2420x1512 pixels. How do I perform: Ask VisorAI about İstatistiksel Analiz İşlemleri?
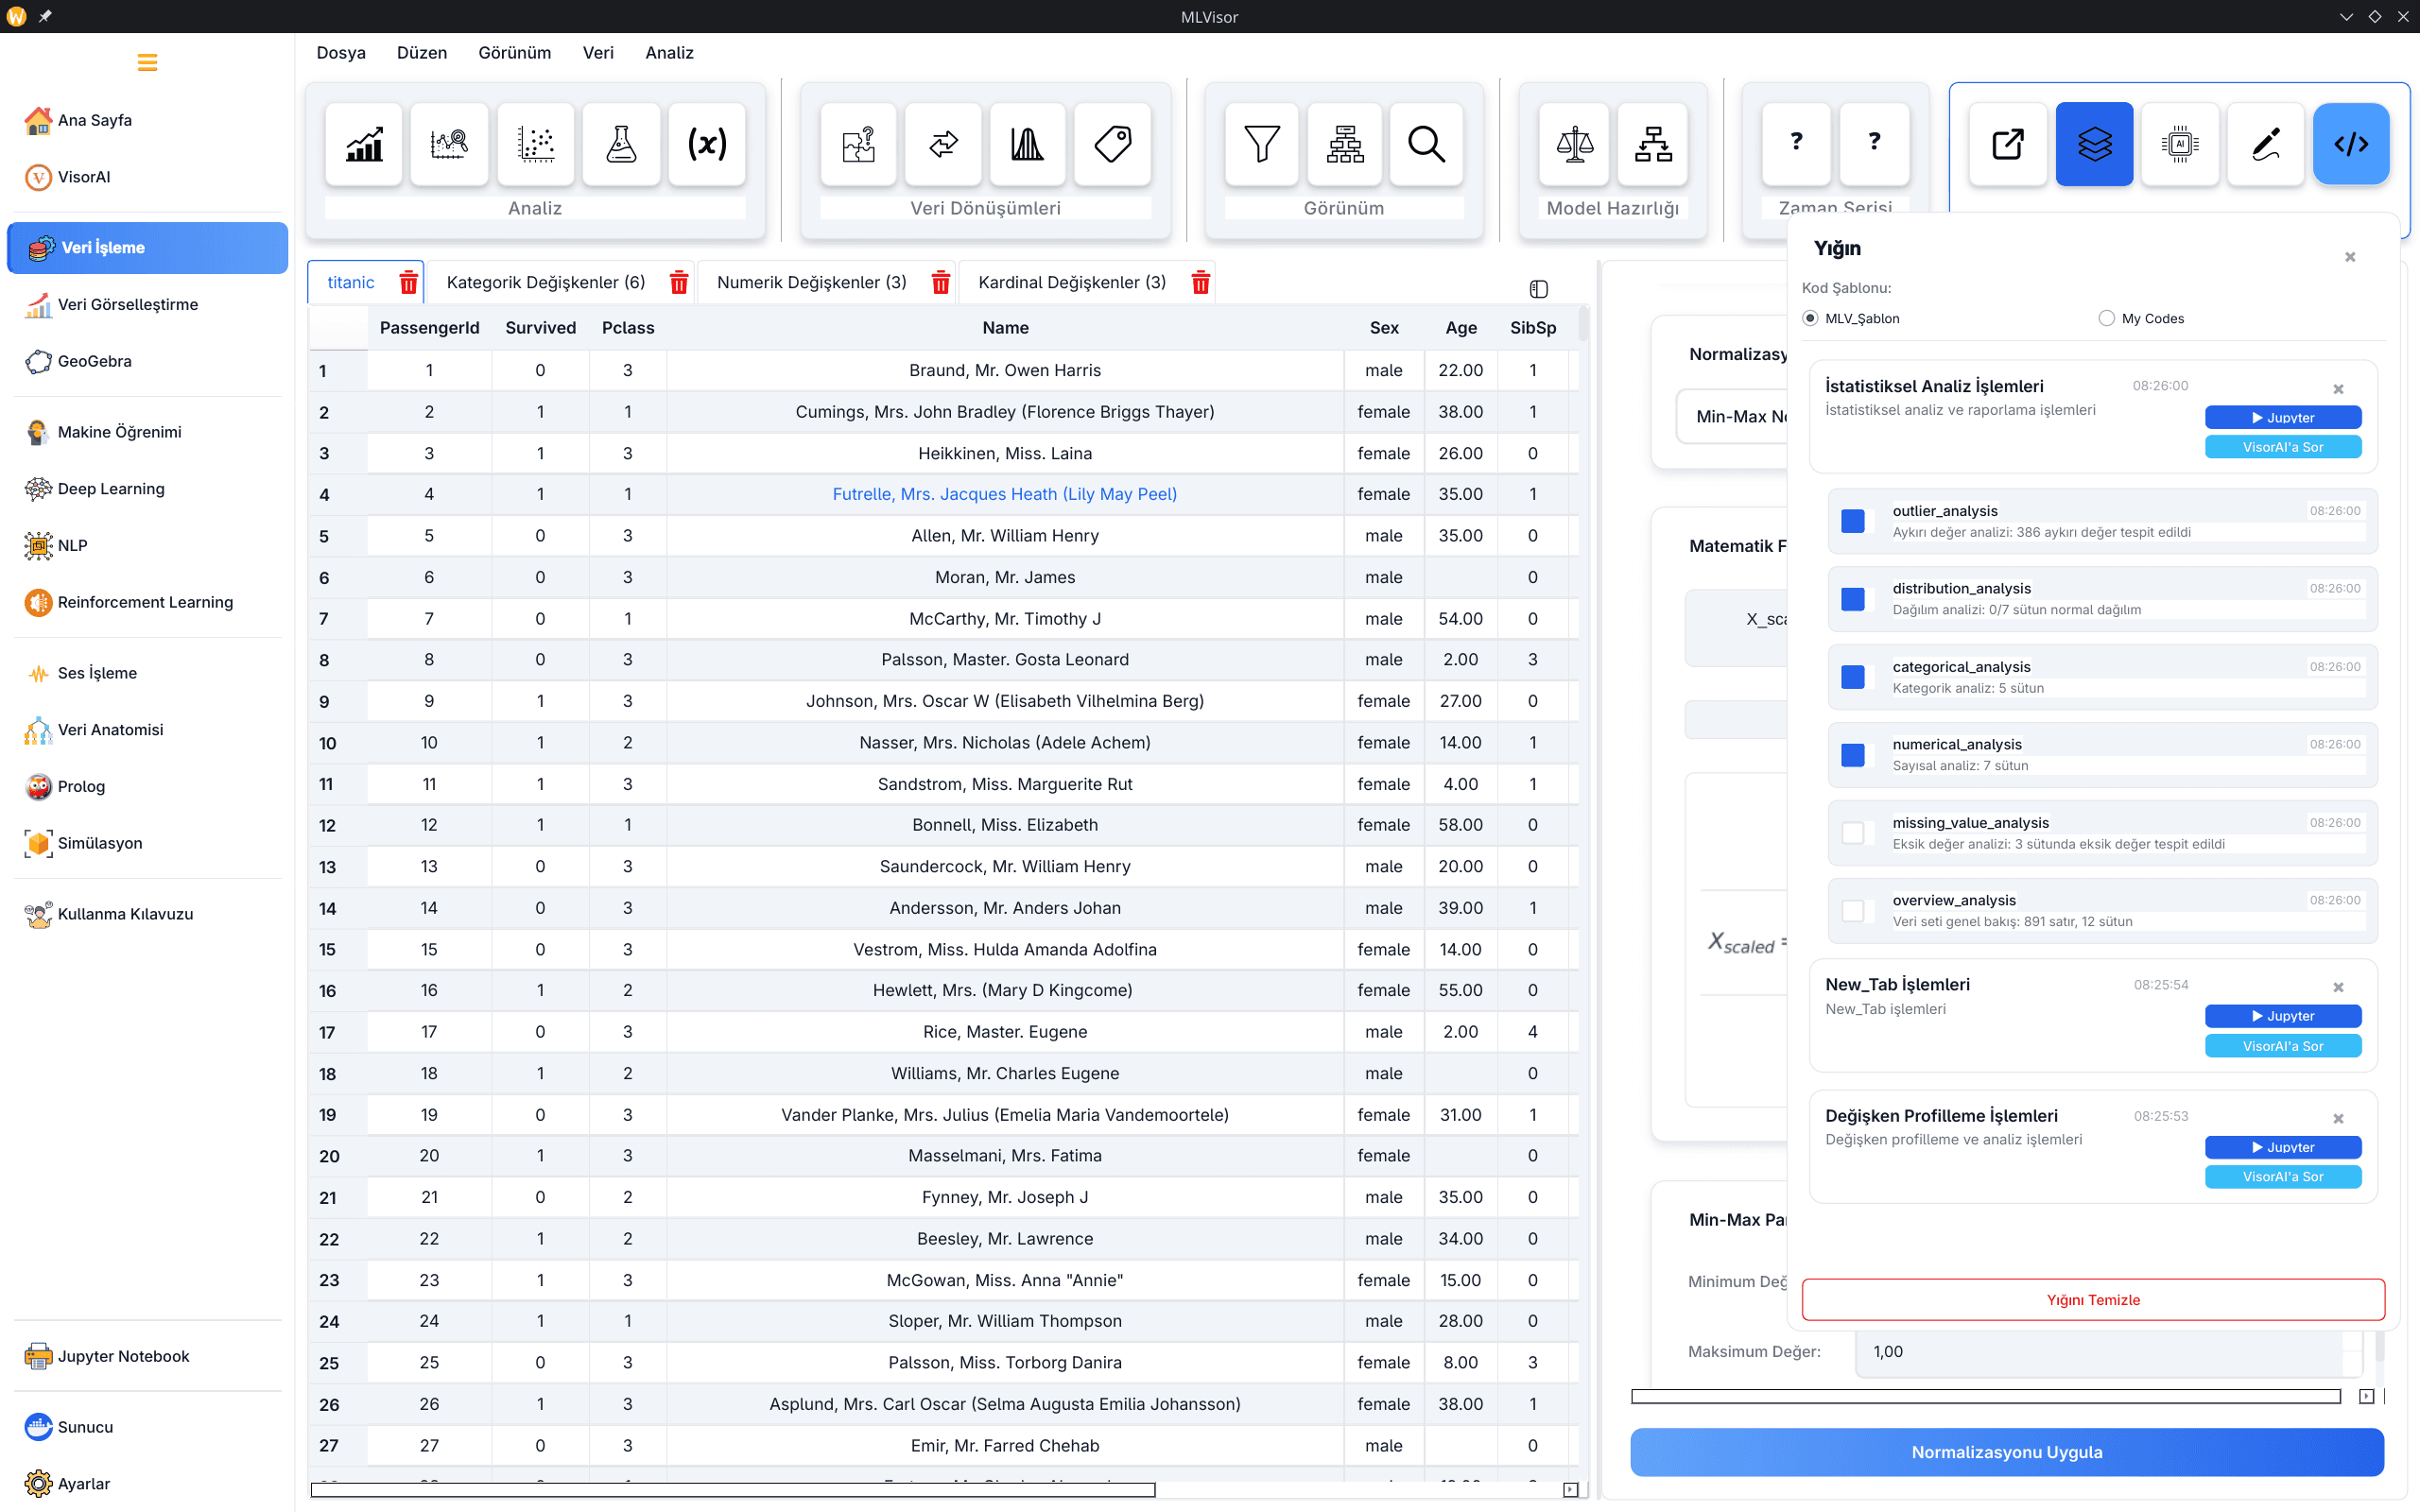[x=2283, y=447]
